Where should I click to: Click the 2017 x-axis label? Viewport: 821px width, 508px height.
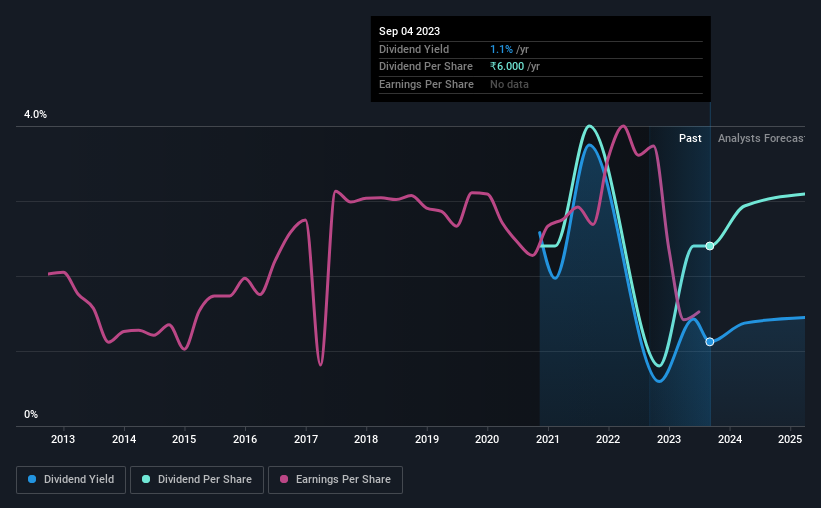(306, 439)
